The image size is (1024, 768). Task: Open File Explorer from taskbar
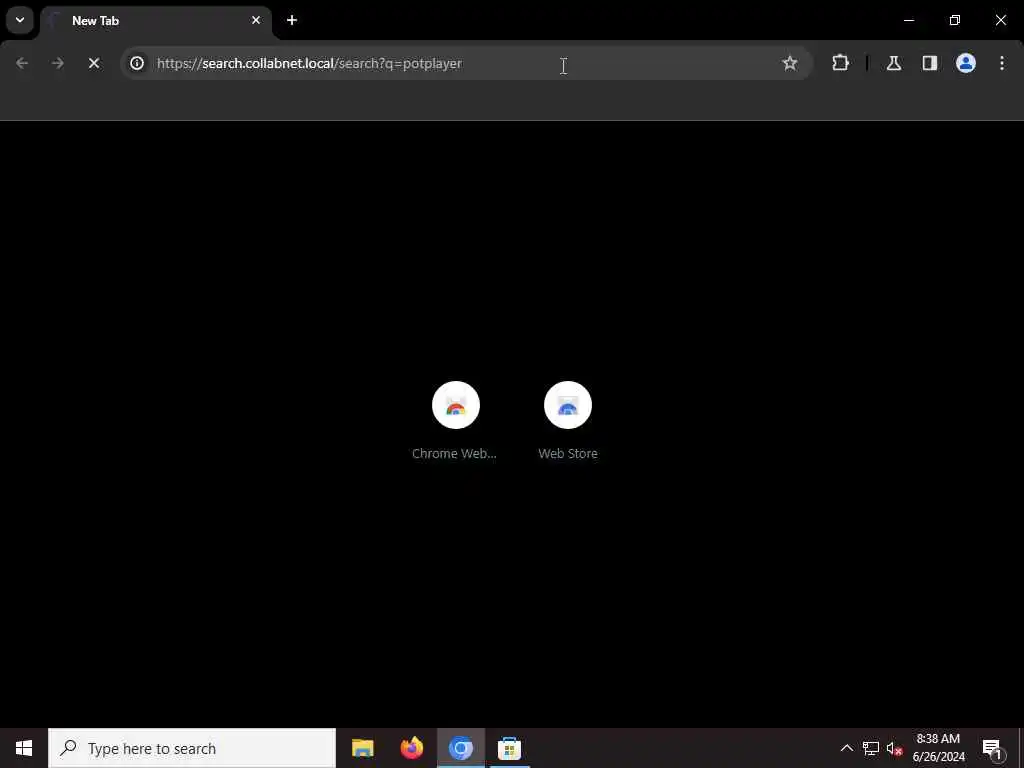click(362, 748)
